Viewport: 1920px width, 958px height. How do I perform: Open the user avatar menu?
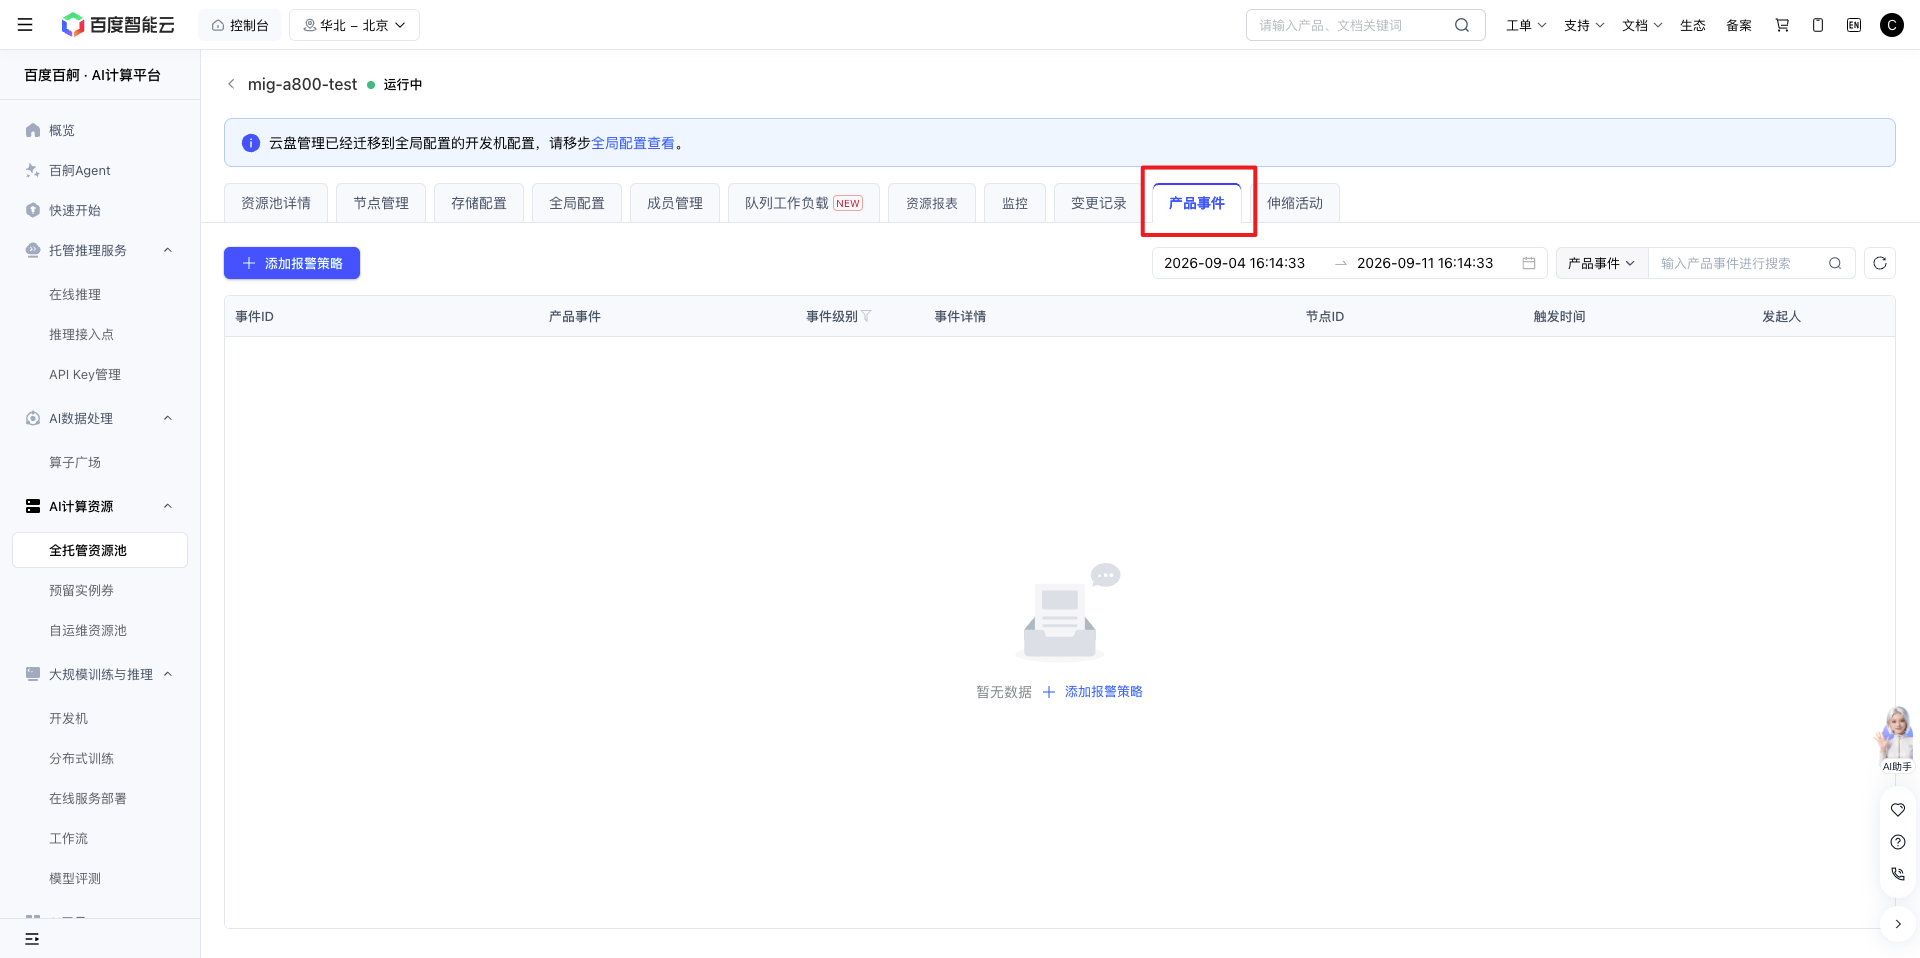pyautogui.click(x=1892, y=25)
